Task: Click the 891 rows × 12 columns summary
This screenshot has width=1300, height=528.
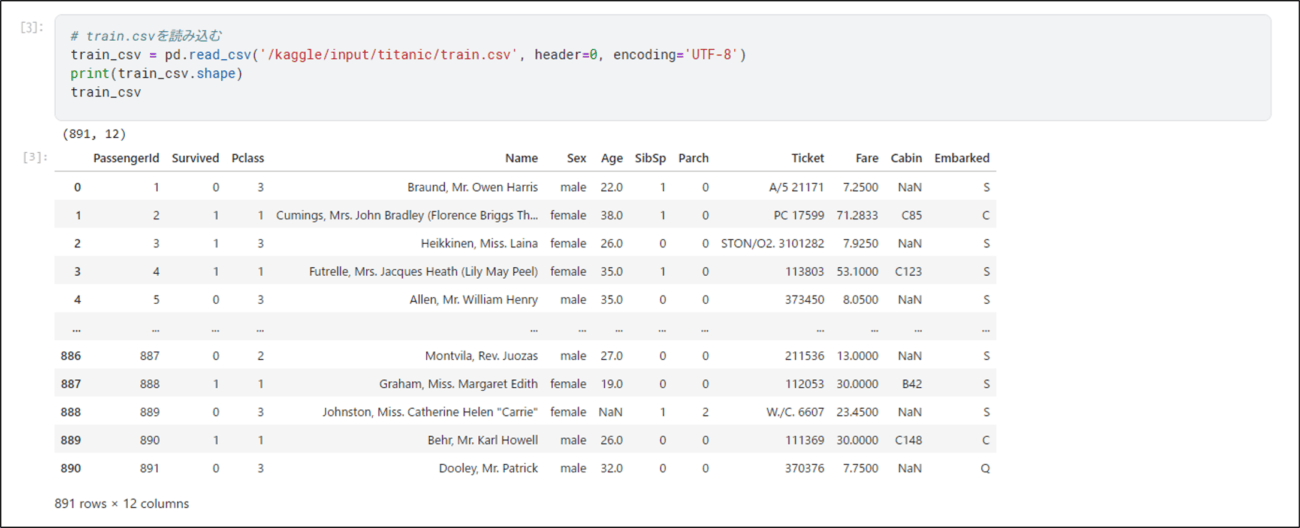Action: click(121, 503)
